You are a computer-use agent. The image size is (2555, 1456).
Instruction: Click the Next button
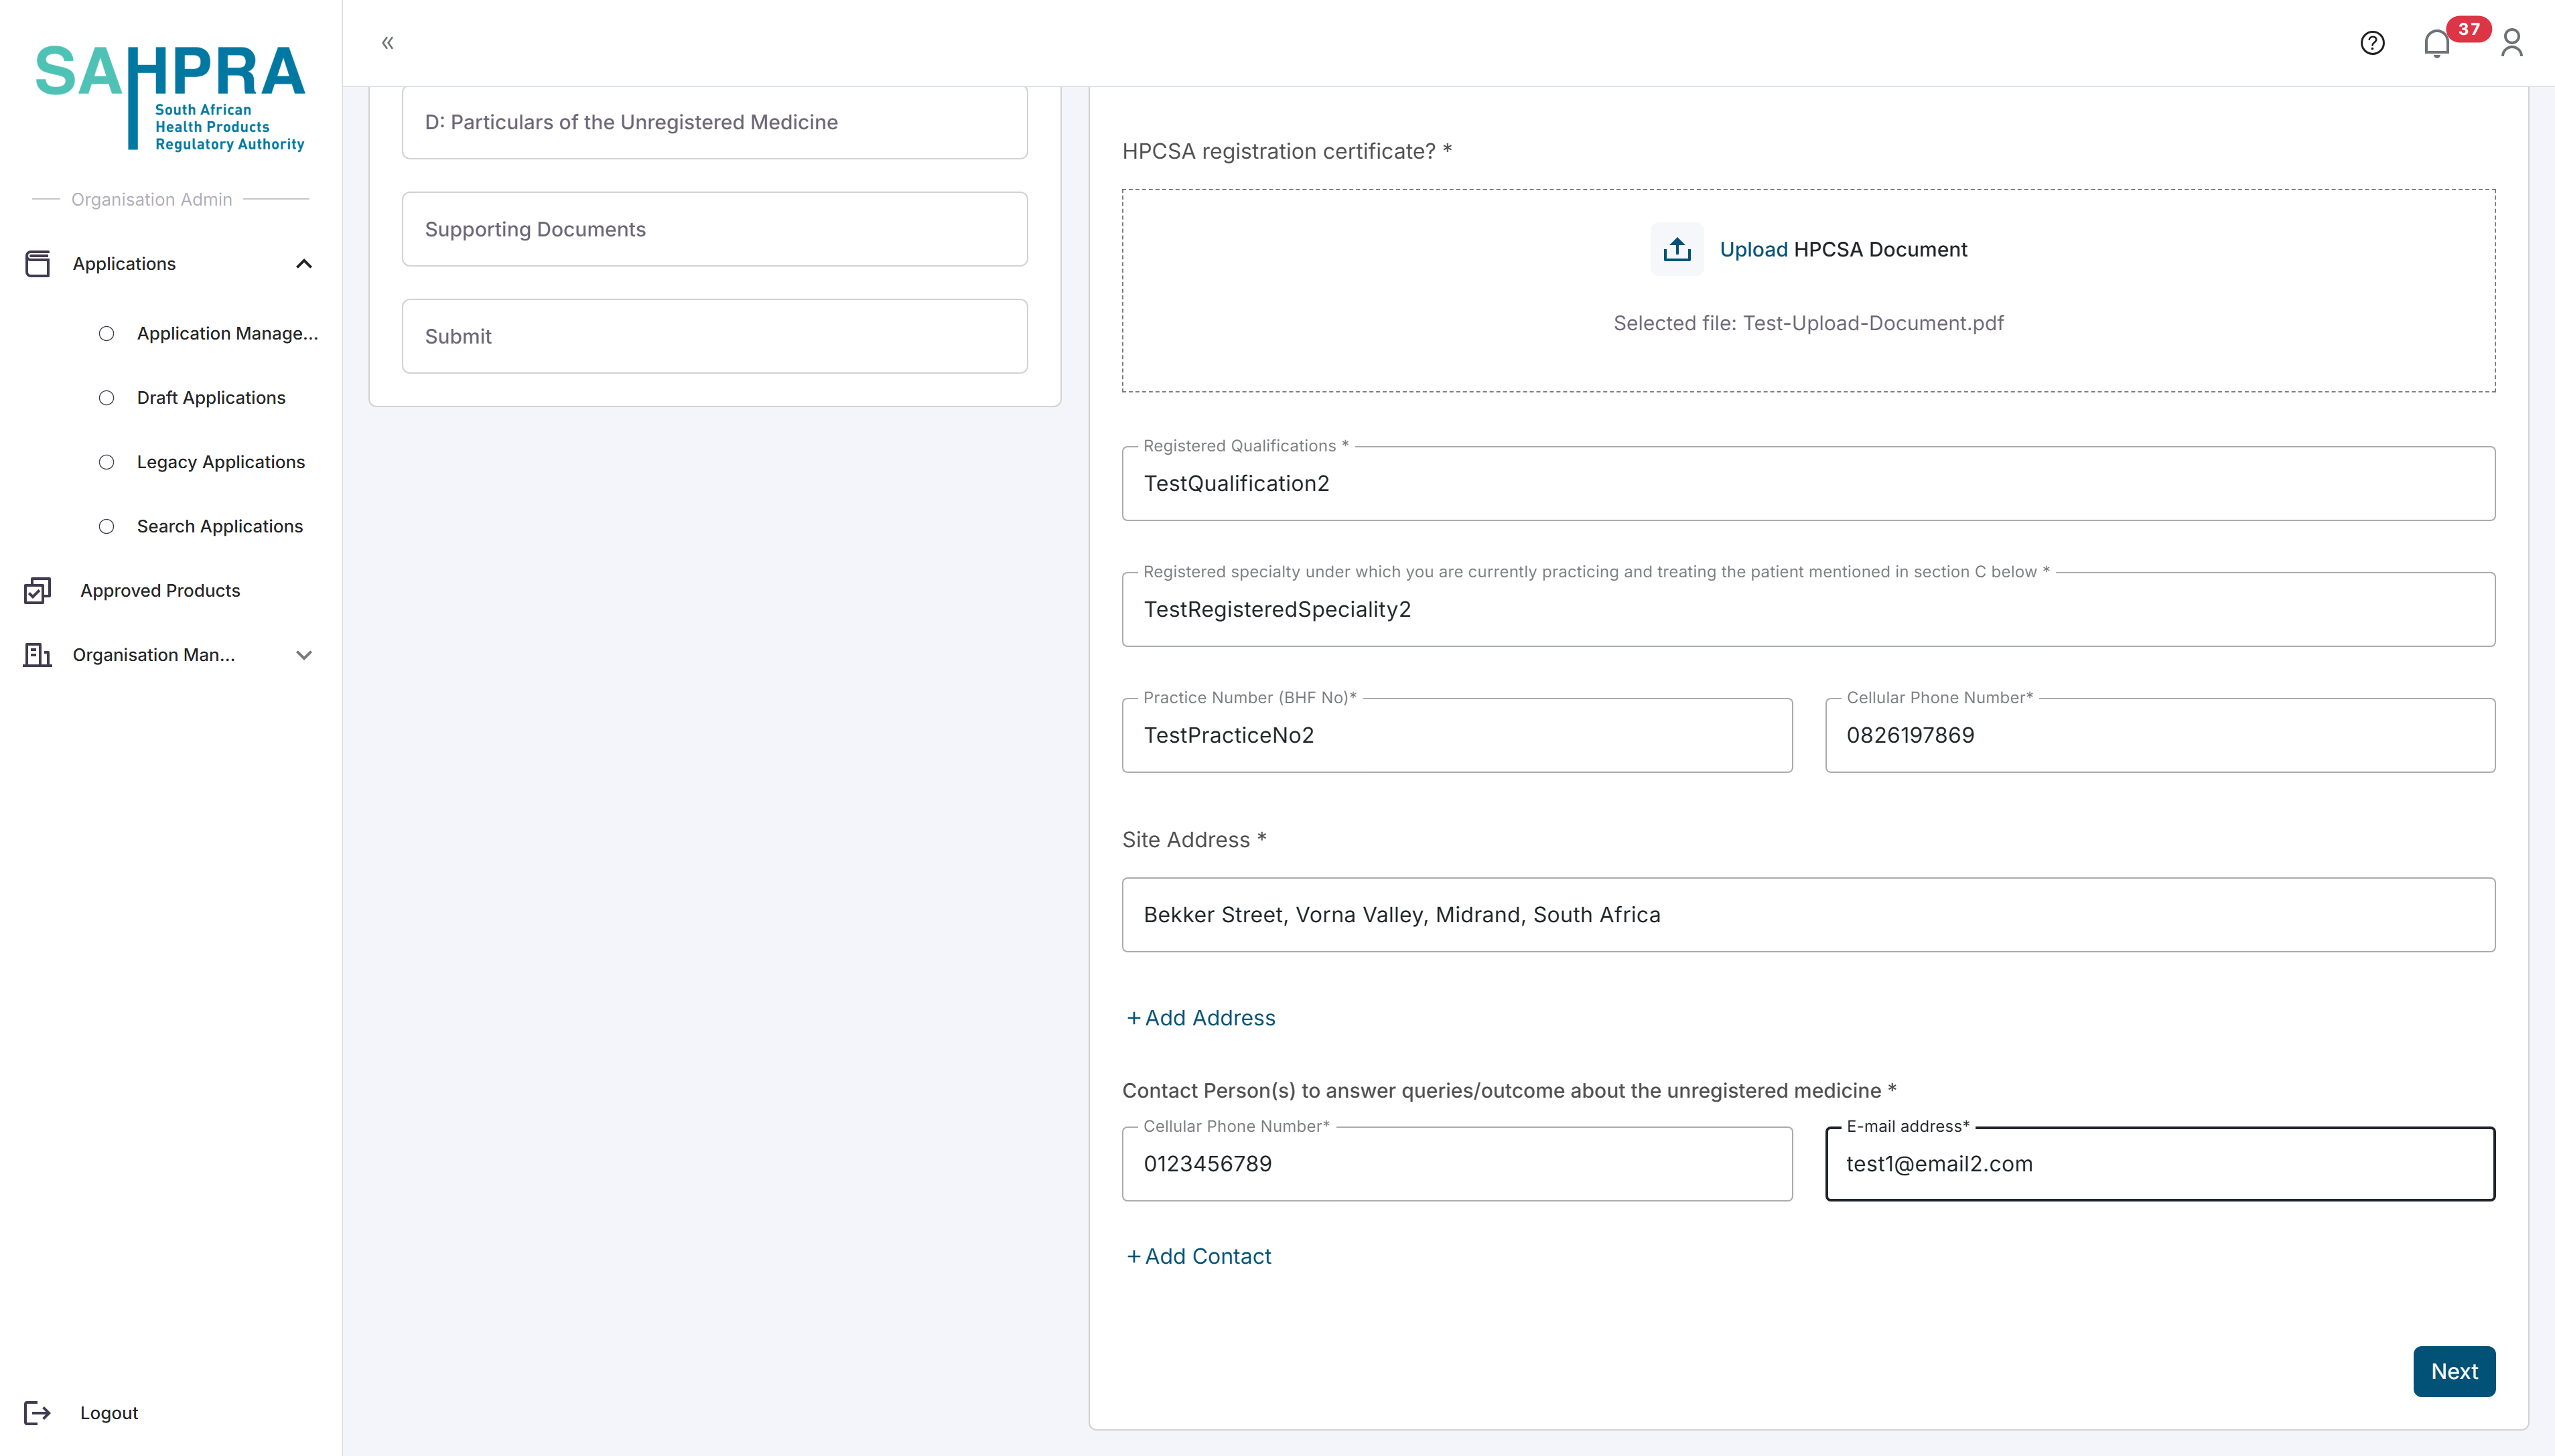click(x=2454, y=1371)
